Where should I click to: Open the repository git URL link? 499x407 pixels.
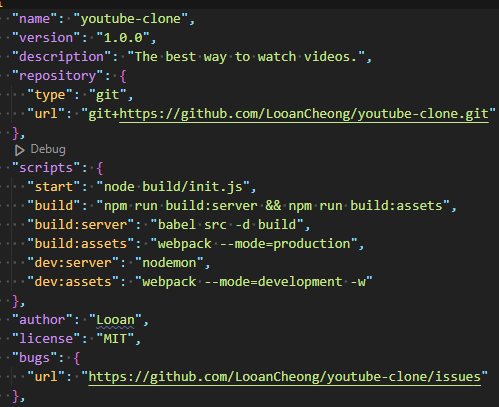(304, 114)
